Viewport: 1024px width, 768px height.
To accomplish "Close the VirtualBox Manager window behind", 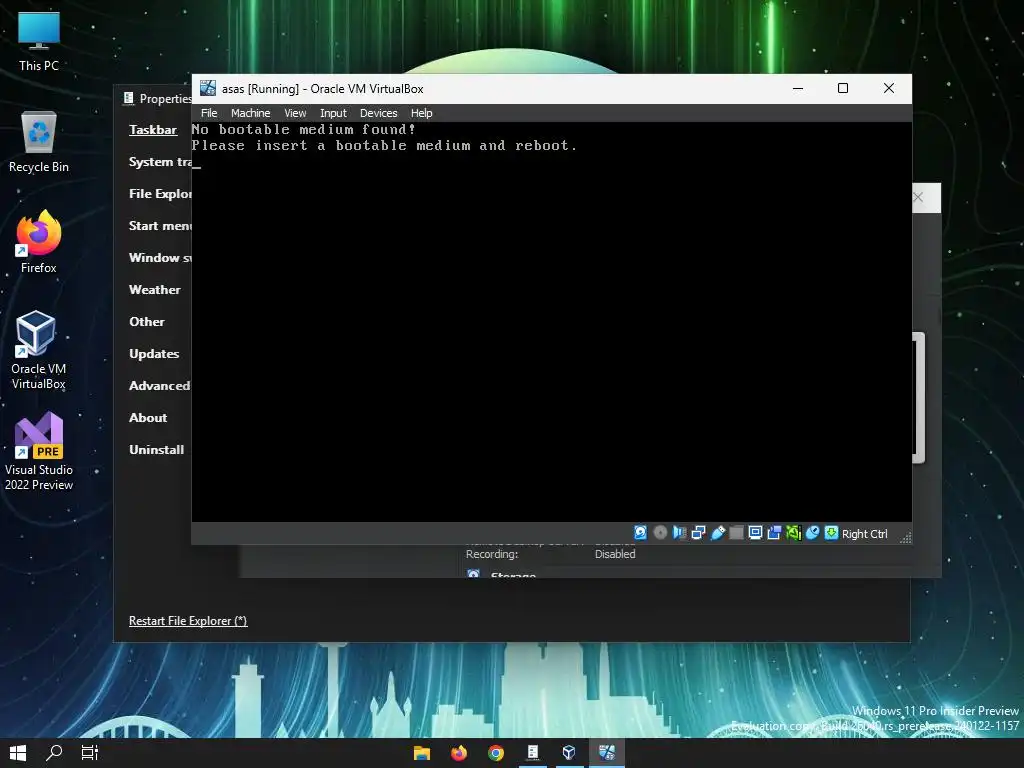I will coord(918,197).
